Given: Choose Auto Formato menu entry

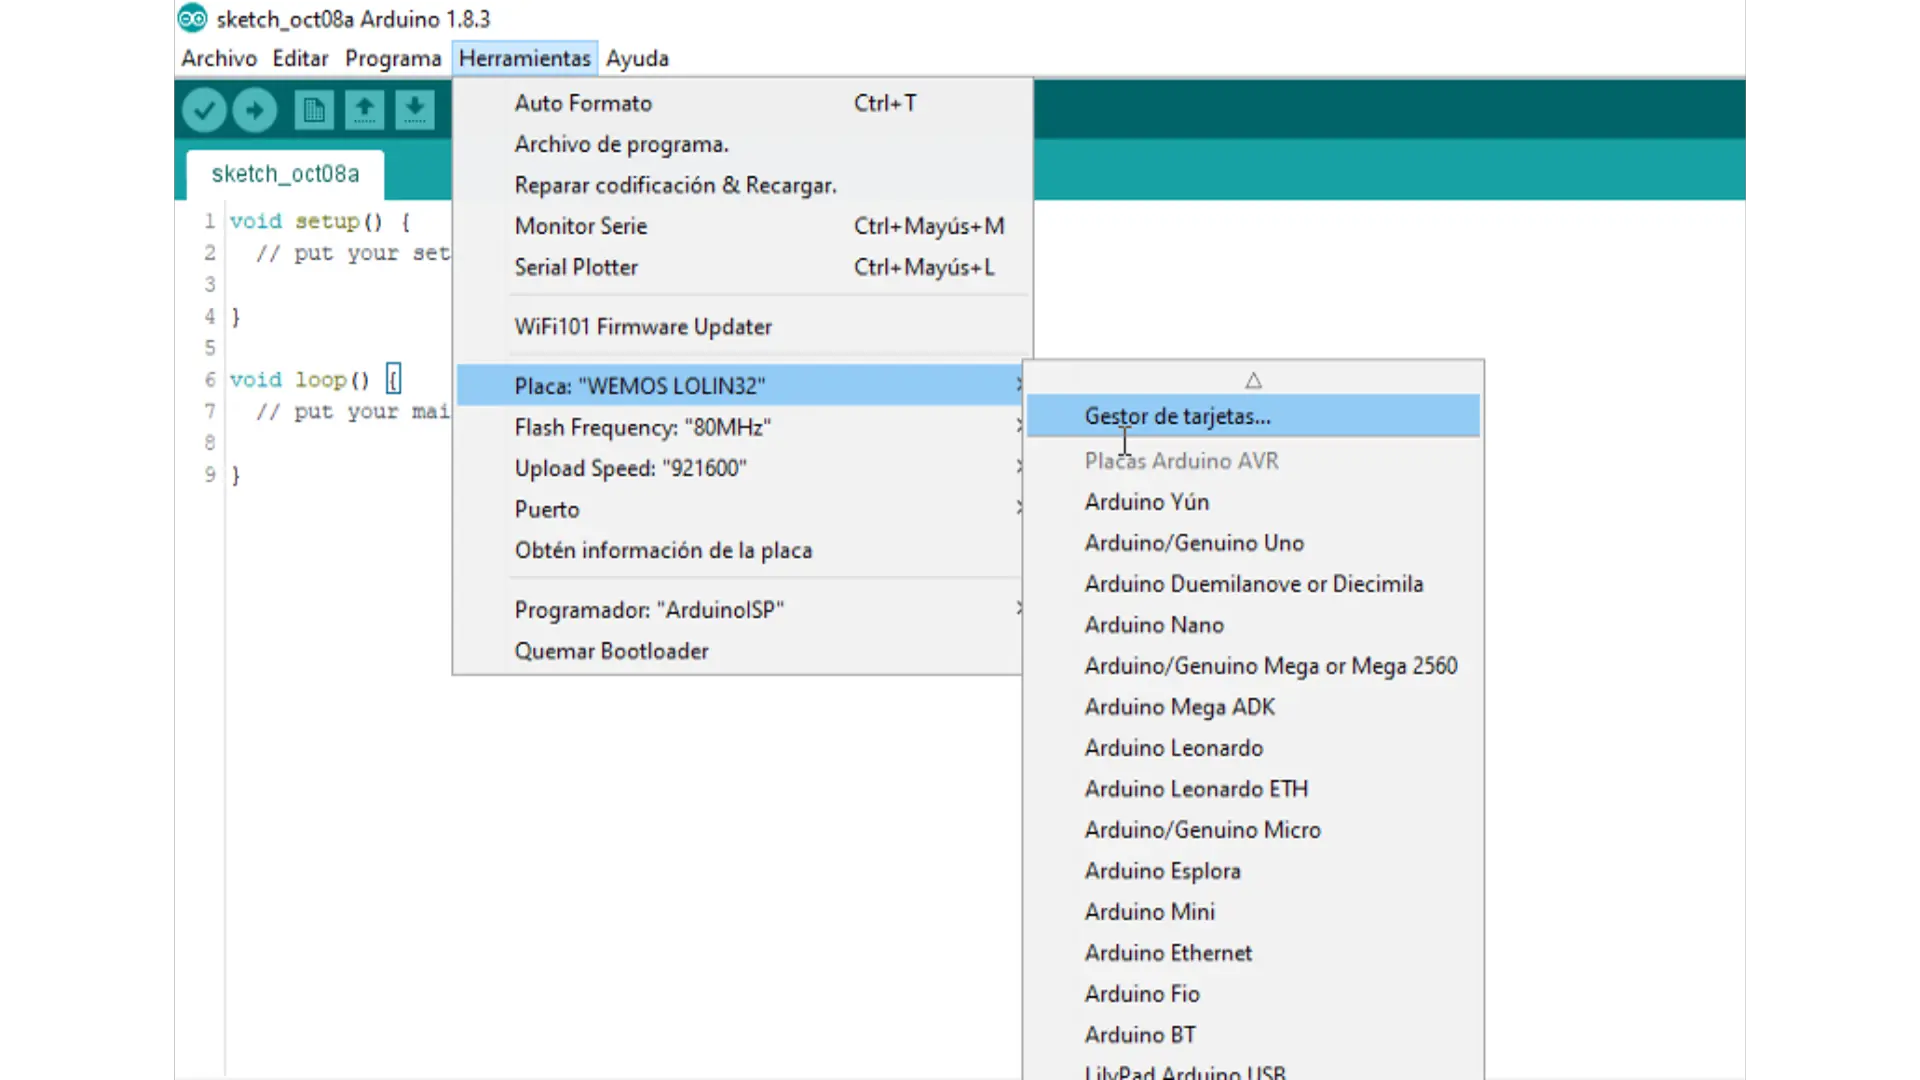Looking at the screenshot, I should 742,103.
